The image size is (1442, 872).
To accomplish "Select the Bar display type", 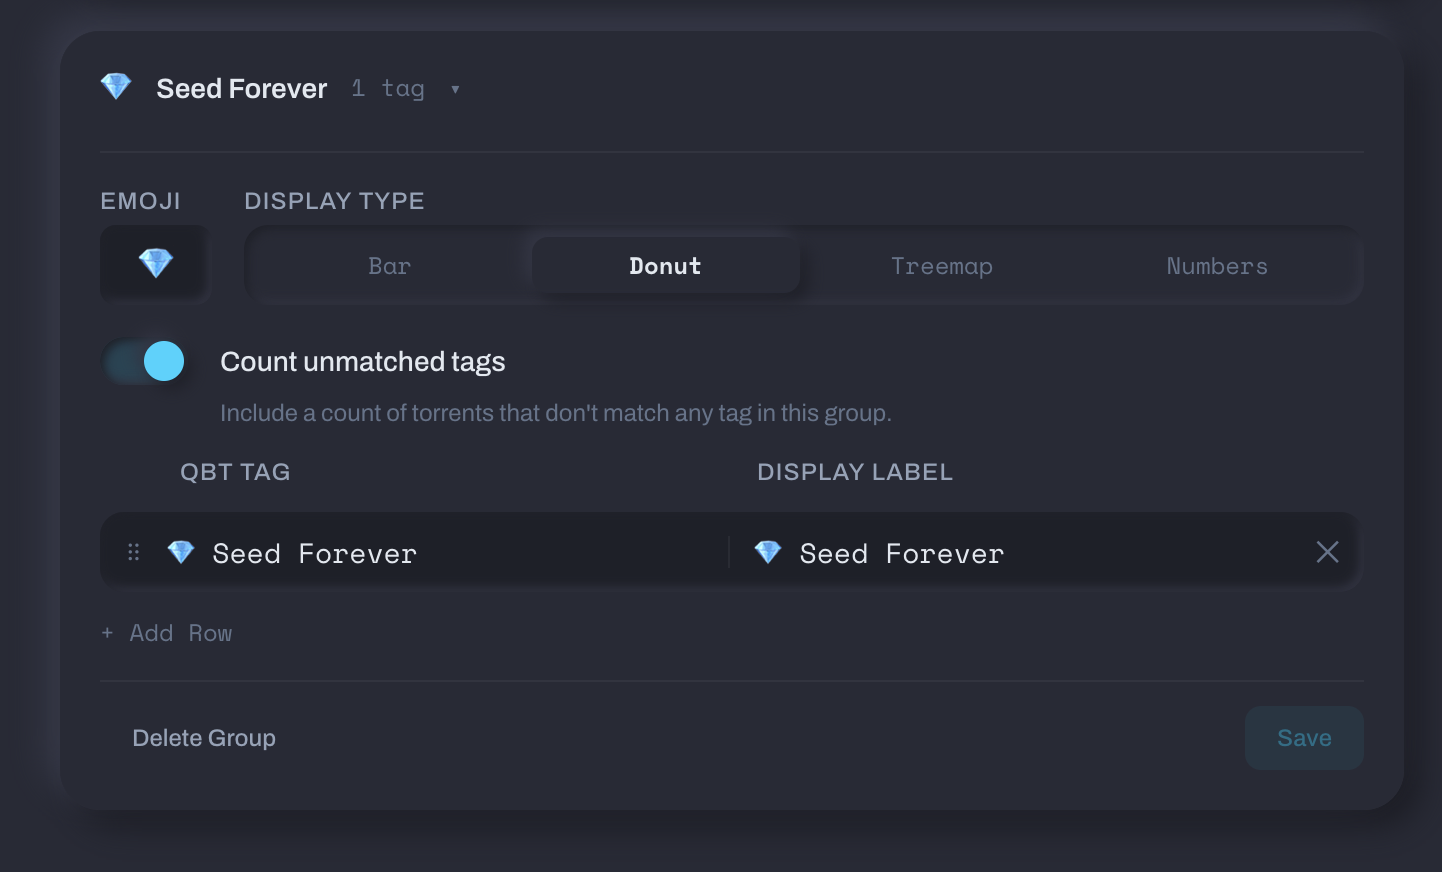I will 388,265.
